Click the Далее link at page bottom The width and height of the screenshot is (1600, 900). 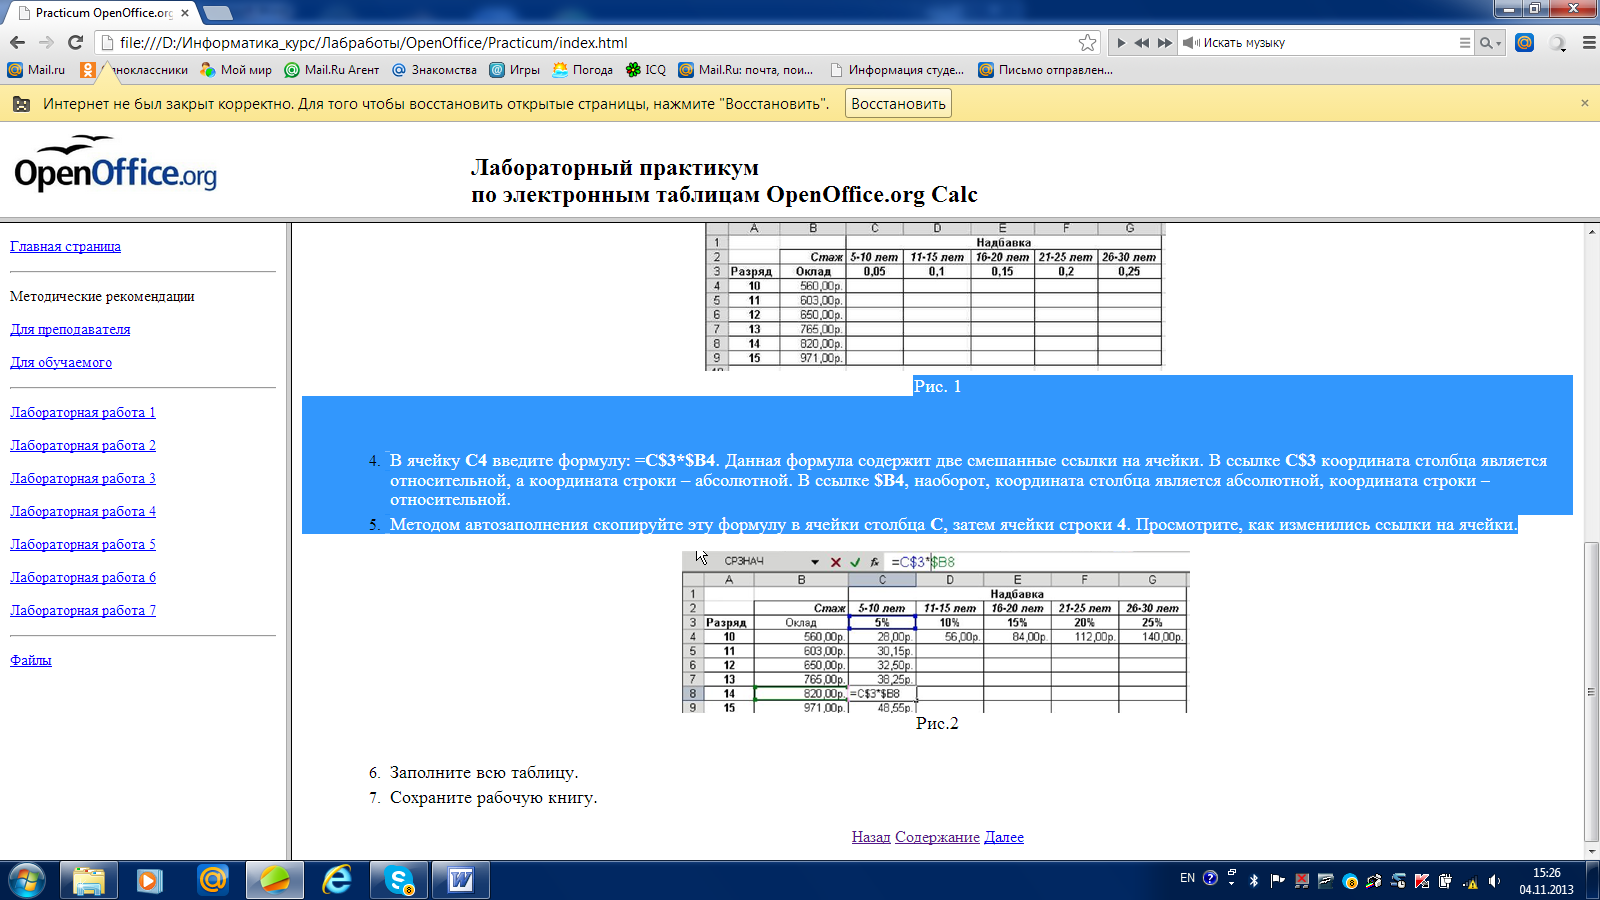(x=1004, y=837)
